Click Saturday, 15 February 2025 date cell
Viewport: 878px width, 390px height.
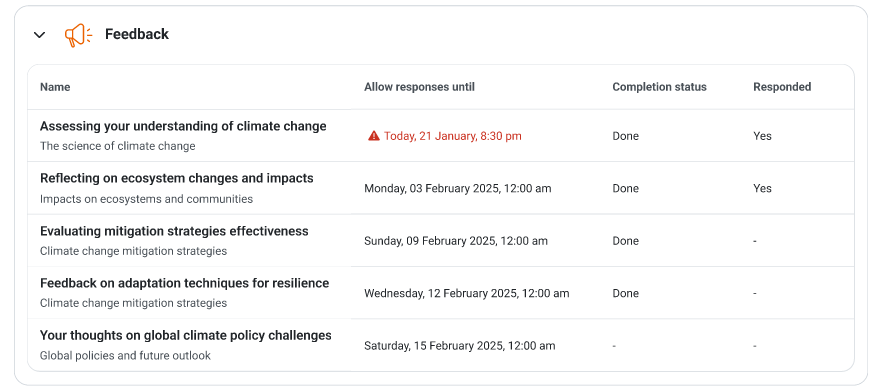click(460, 346)
